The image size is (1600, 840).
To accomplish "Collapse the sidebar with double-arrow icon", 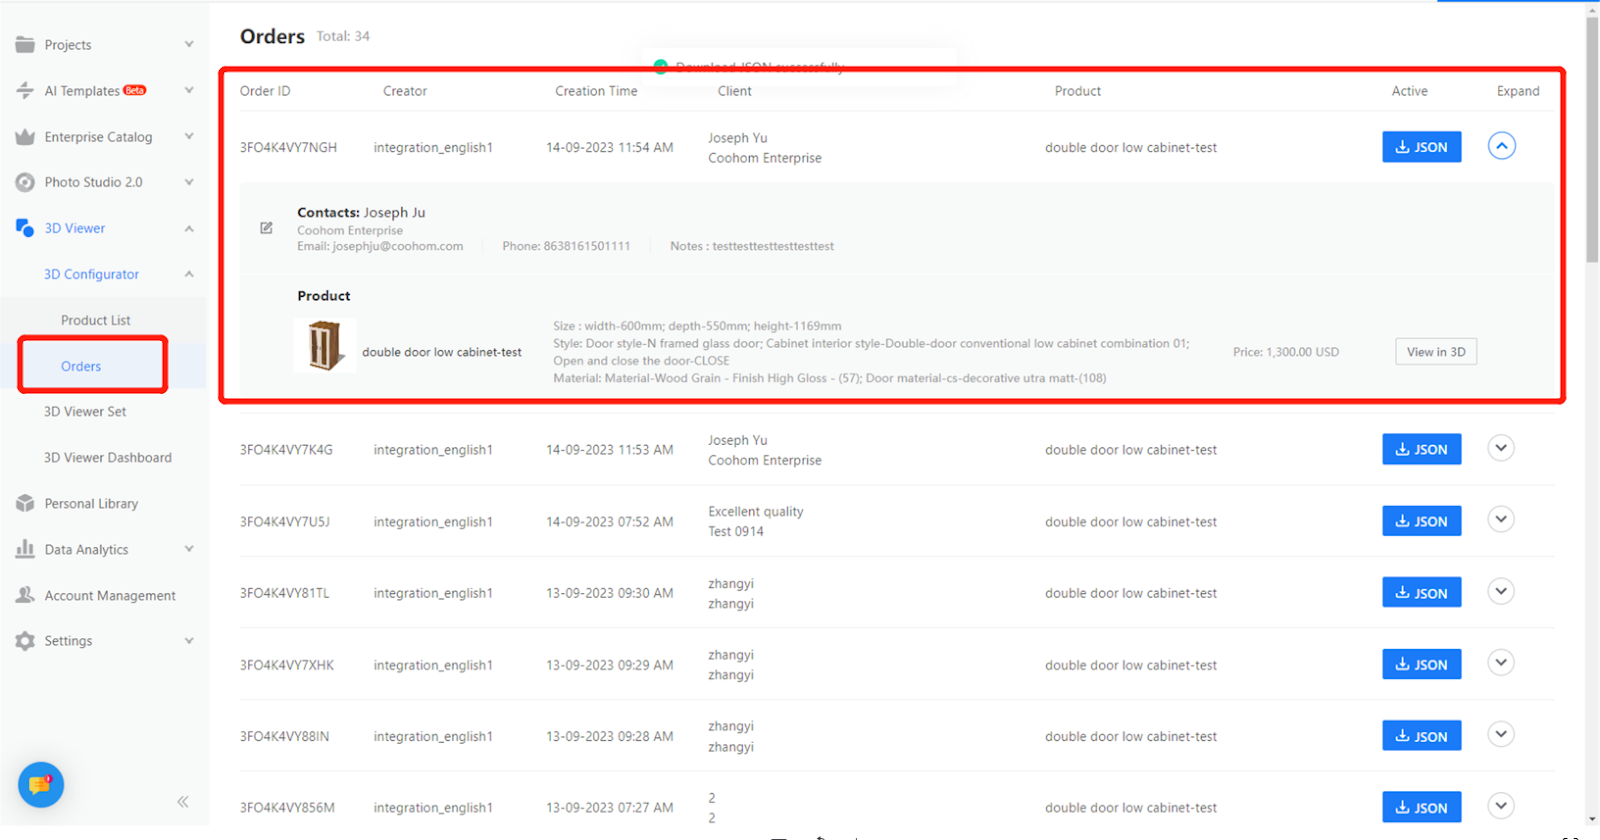I will (x=183, y=801).
